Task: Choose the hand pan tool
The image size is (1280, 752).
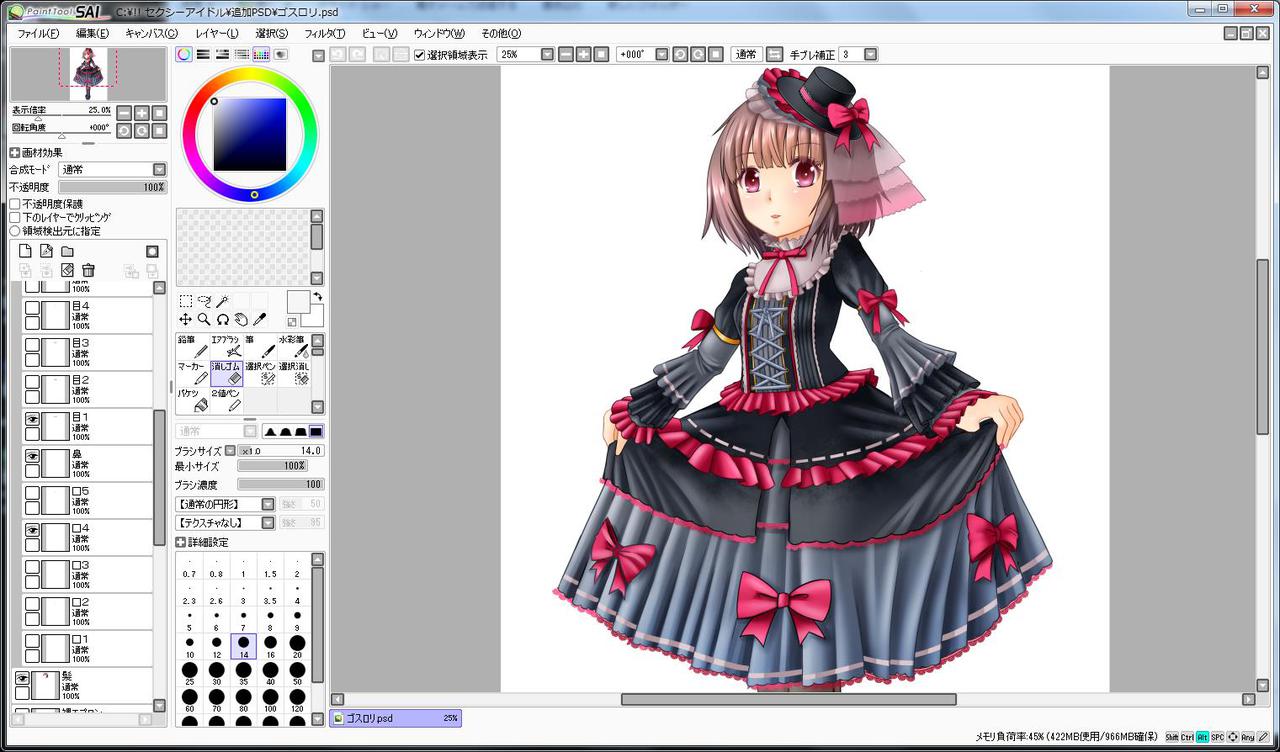Action: pyautogui.click(x=241, y=319)
